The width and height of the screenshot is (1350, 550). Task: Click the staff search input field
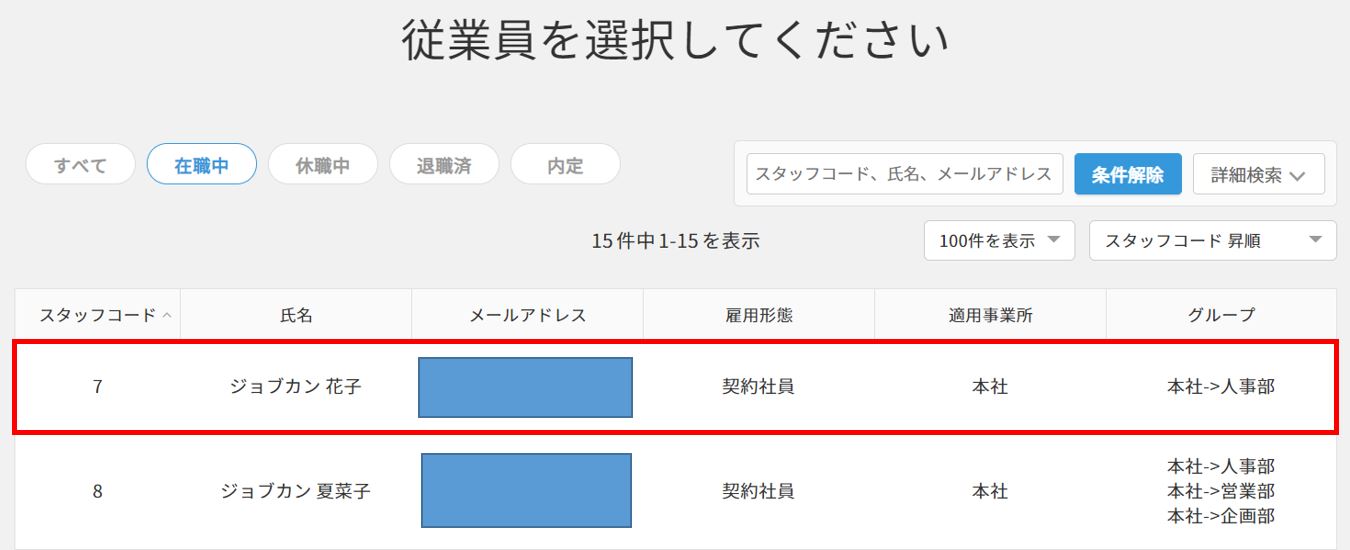coord(904,174)
